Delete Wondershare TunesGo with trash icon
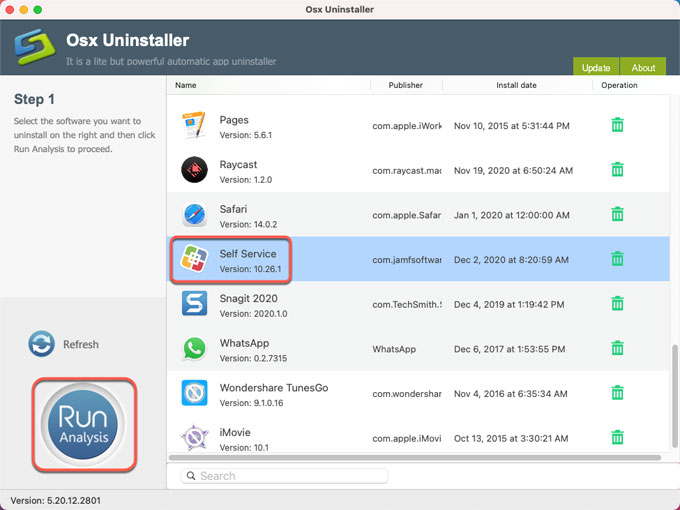Image resolution: width=680 pixels, height=510 pixels. pos(618,393)
